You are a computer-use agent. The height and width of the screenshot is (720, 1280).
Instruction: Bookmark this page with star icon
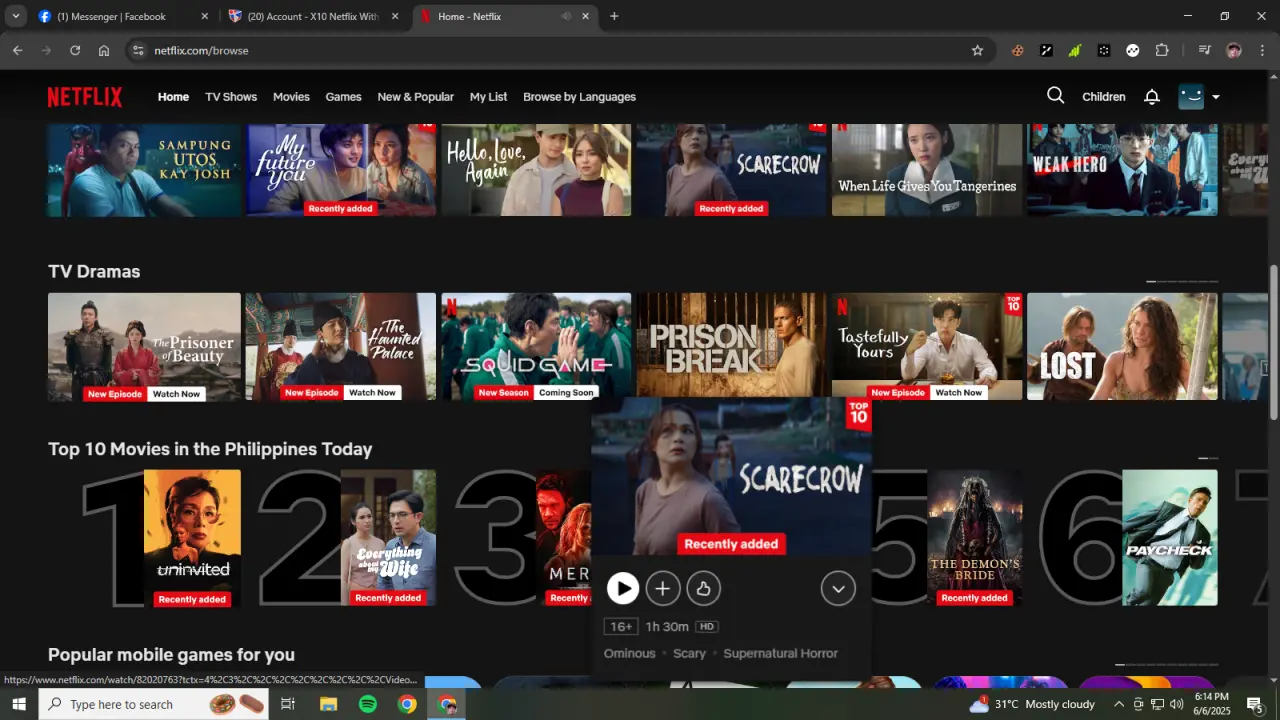[977, 50]
